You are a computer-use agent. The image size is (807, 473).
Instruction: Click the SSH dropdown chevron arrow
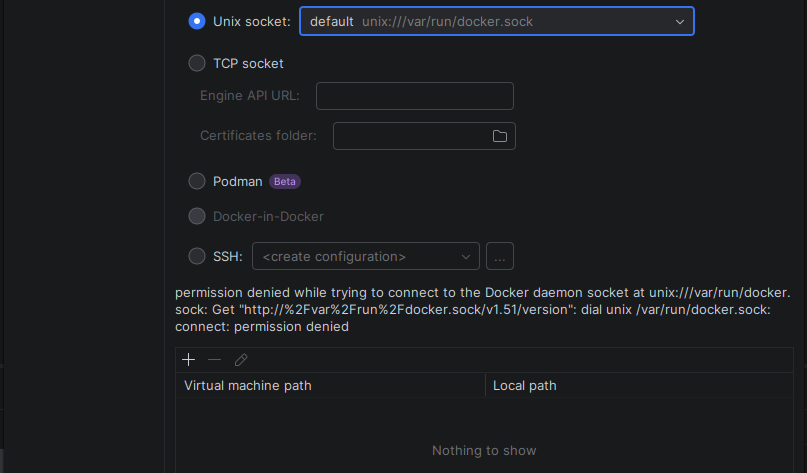point(466,256)
